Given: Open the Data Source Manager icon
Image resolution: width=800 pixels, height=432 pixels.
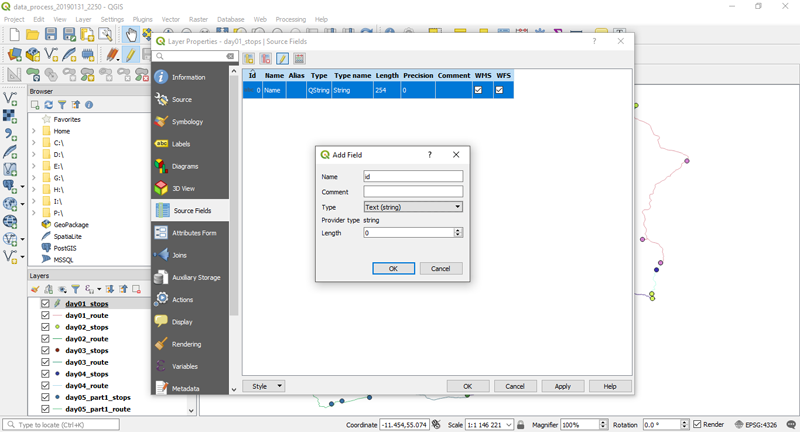Looking at the screenshot, I should (15, 54).
